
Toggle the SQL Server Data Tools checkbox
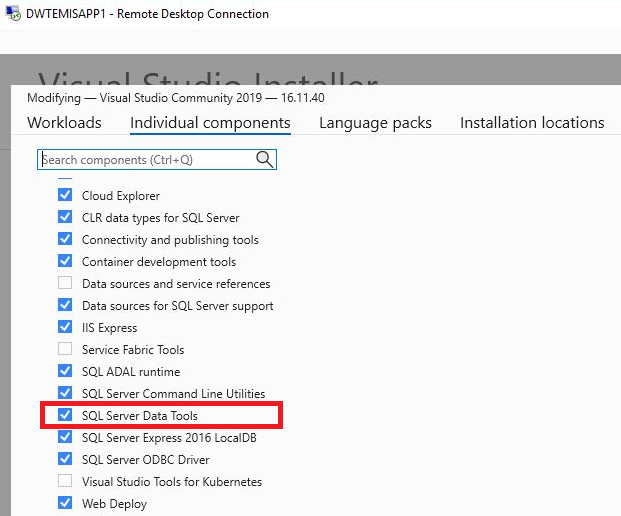click(x=65, y=415)
